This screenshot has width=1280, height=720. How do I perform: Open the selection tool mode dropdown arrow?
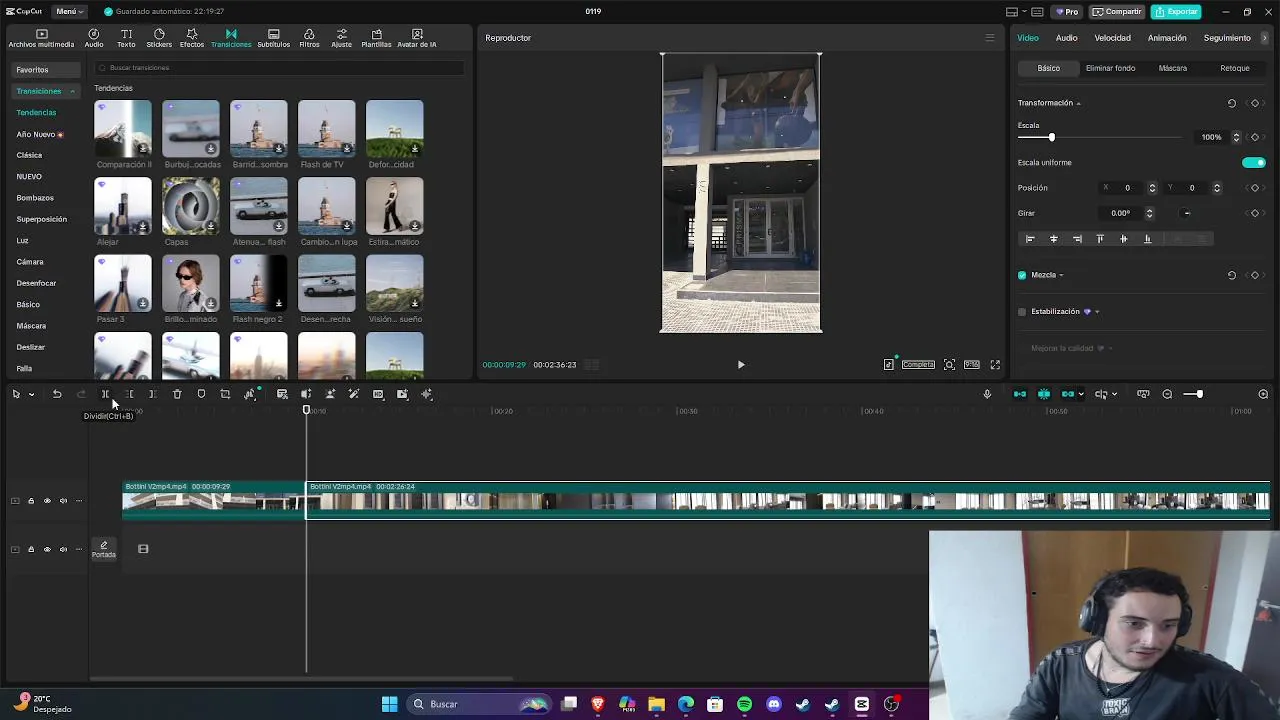(31, 395)
